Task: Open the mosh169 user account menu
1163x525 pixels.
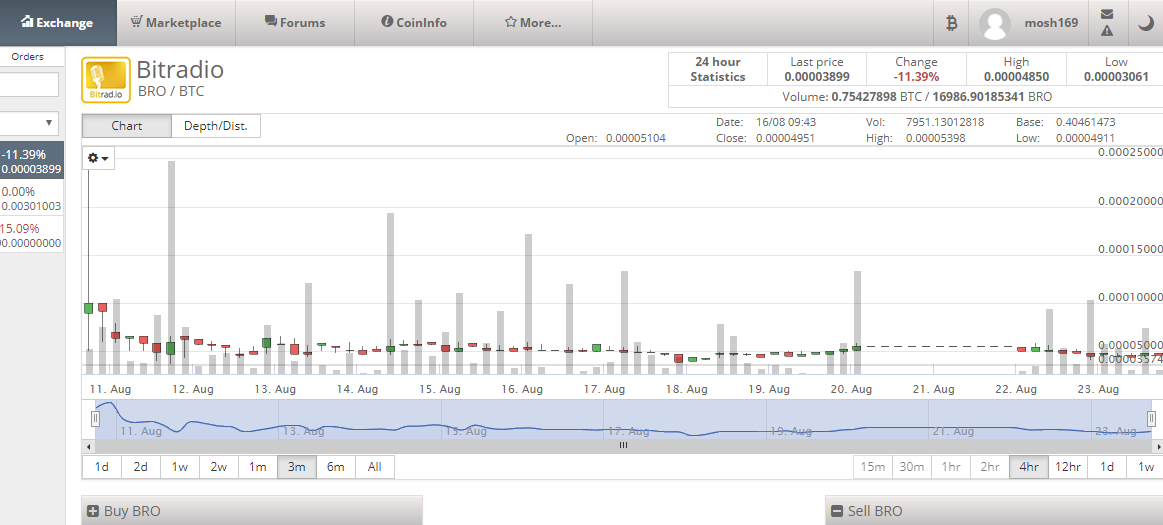Action: click(x=1029, y=23)
